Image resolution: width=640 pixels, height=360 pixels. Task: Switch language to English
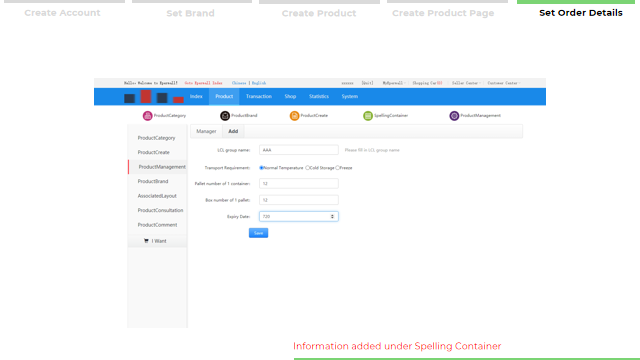pyautogui.click(x=259, y=83)
